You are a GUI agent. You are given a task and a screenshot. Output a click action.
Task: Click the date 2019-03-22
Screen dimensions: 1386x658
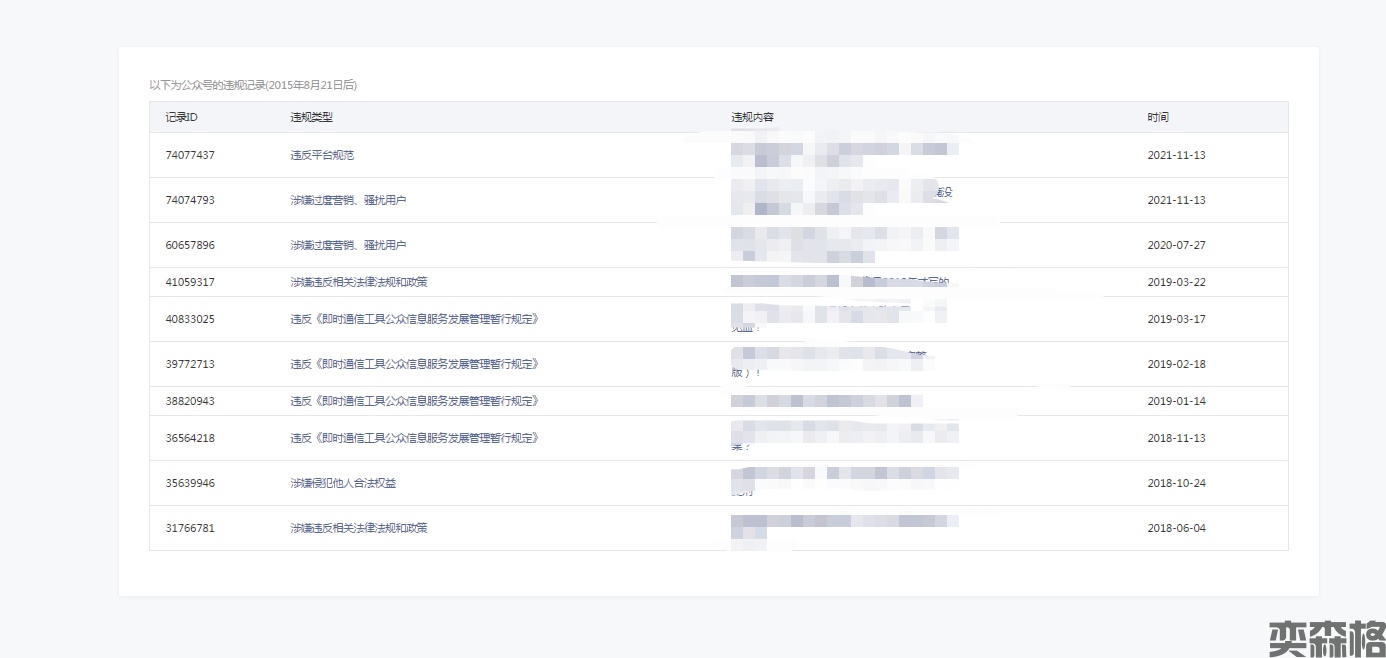[x=1176, y=282]
